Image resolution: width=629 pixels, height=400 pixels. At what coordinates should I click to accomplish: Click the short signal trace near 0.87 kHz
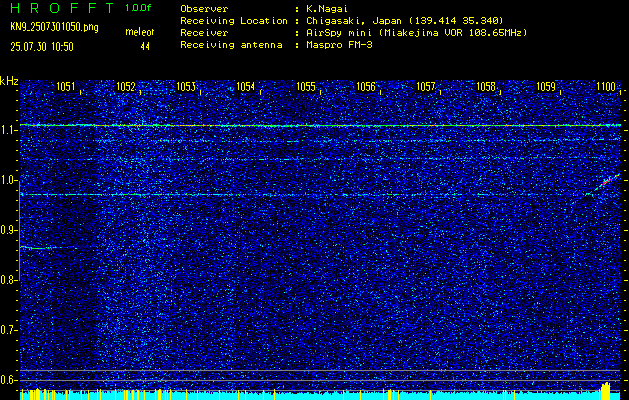48,248
